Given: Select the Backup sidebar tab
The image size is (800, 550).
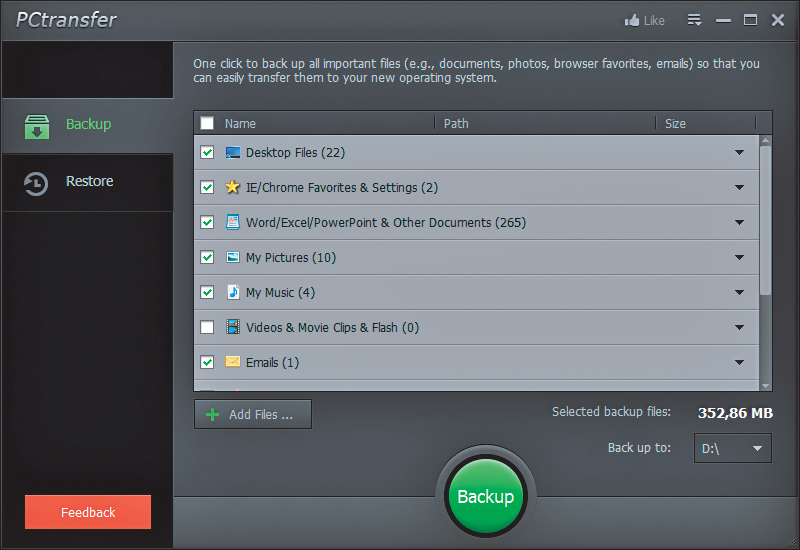Looking at the screenshot, I should (87, 125).
